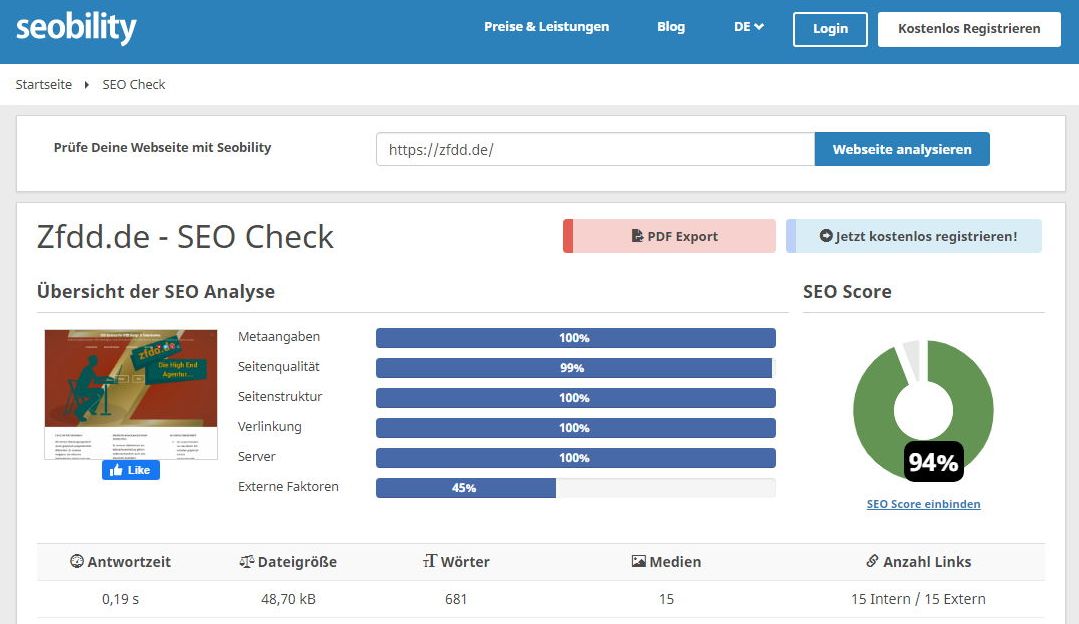The image size is (1079, 624).
Task: Open the zfdd.de website thumbnail
Action: [131, 394]
